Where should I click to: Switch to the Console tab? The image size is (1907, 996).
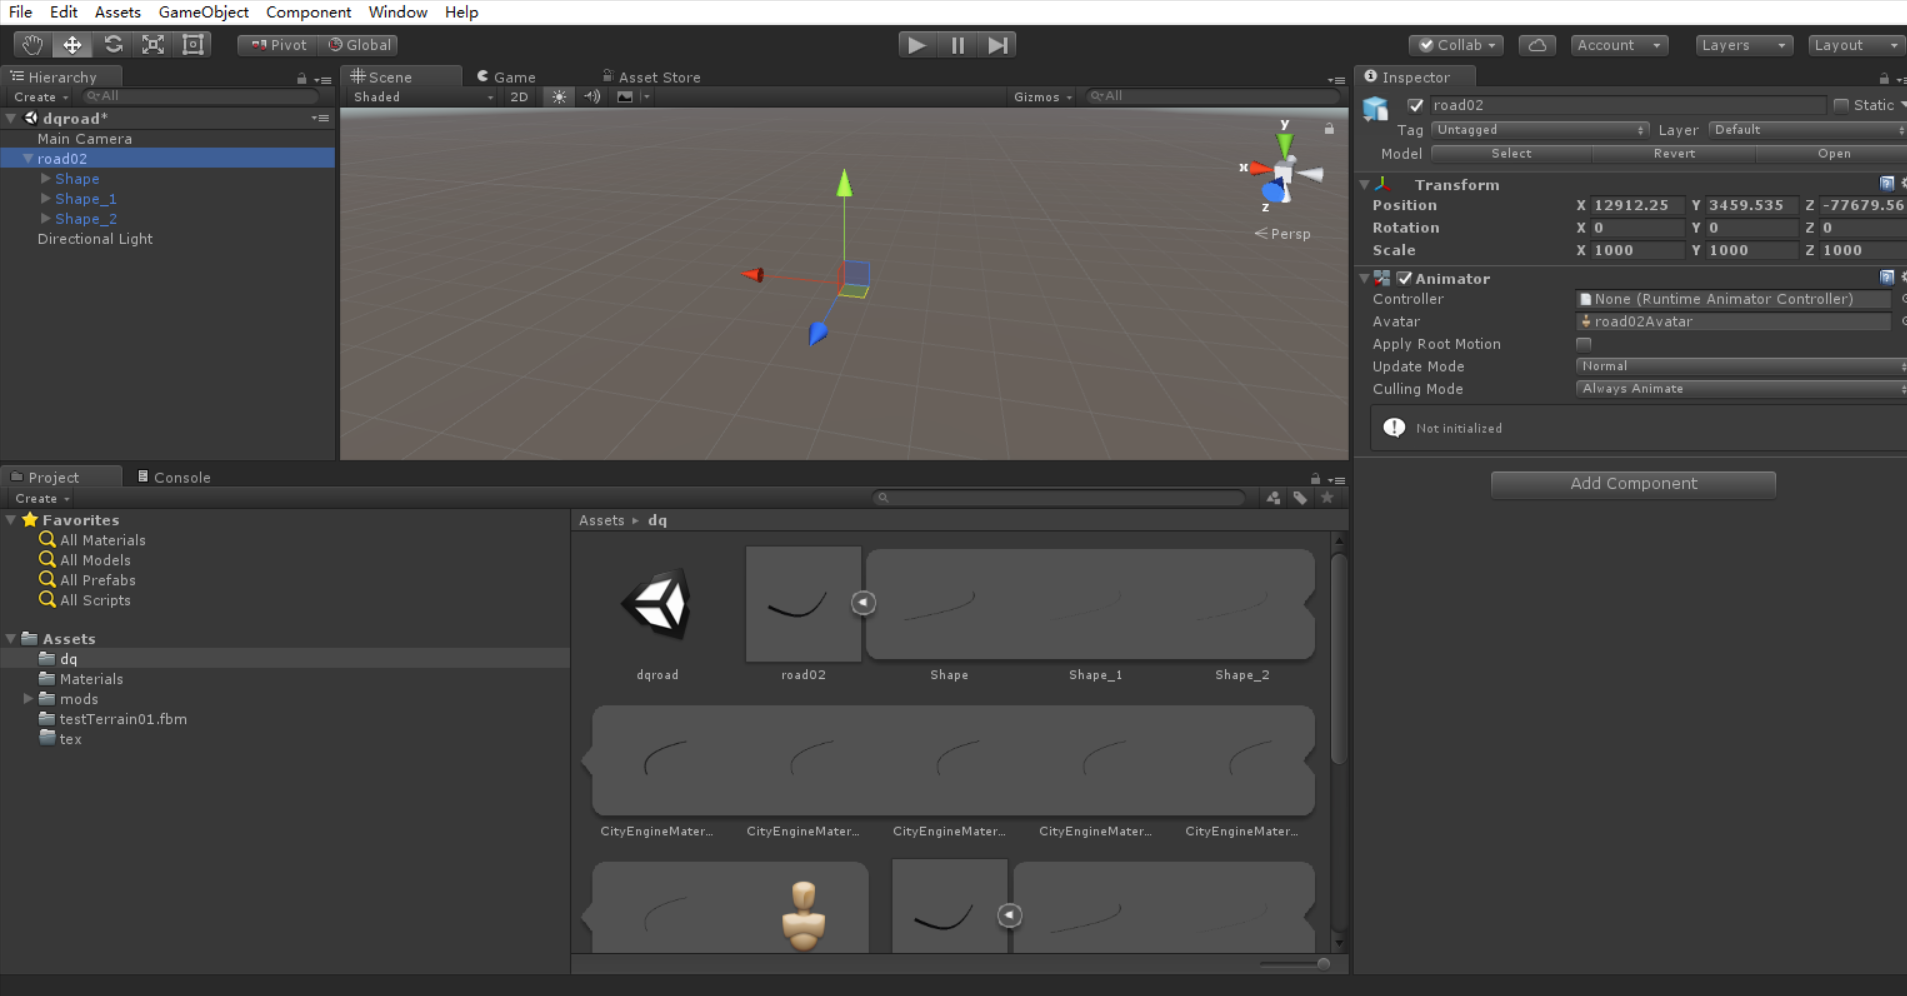click(174, 477)
